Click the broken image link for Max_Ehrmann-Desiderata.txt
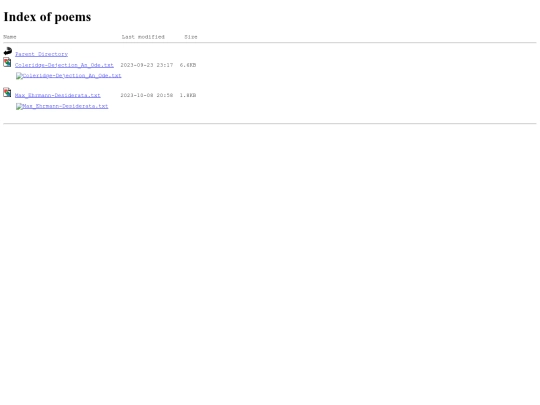Image resolution: width=540 pixels, height=405 pixels. point(62,106)
